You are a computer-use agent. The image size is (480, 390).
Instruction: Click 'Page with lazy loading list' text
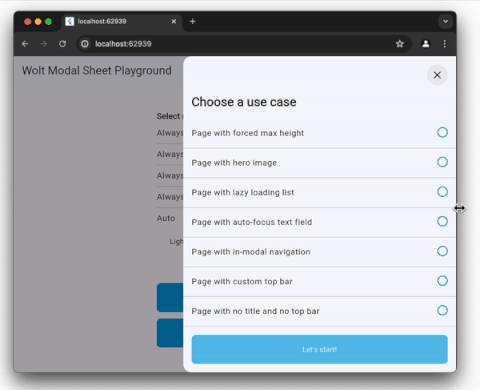click(x=243, y=192)
